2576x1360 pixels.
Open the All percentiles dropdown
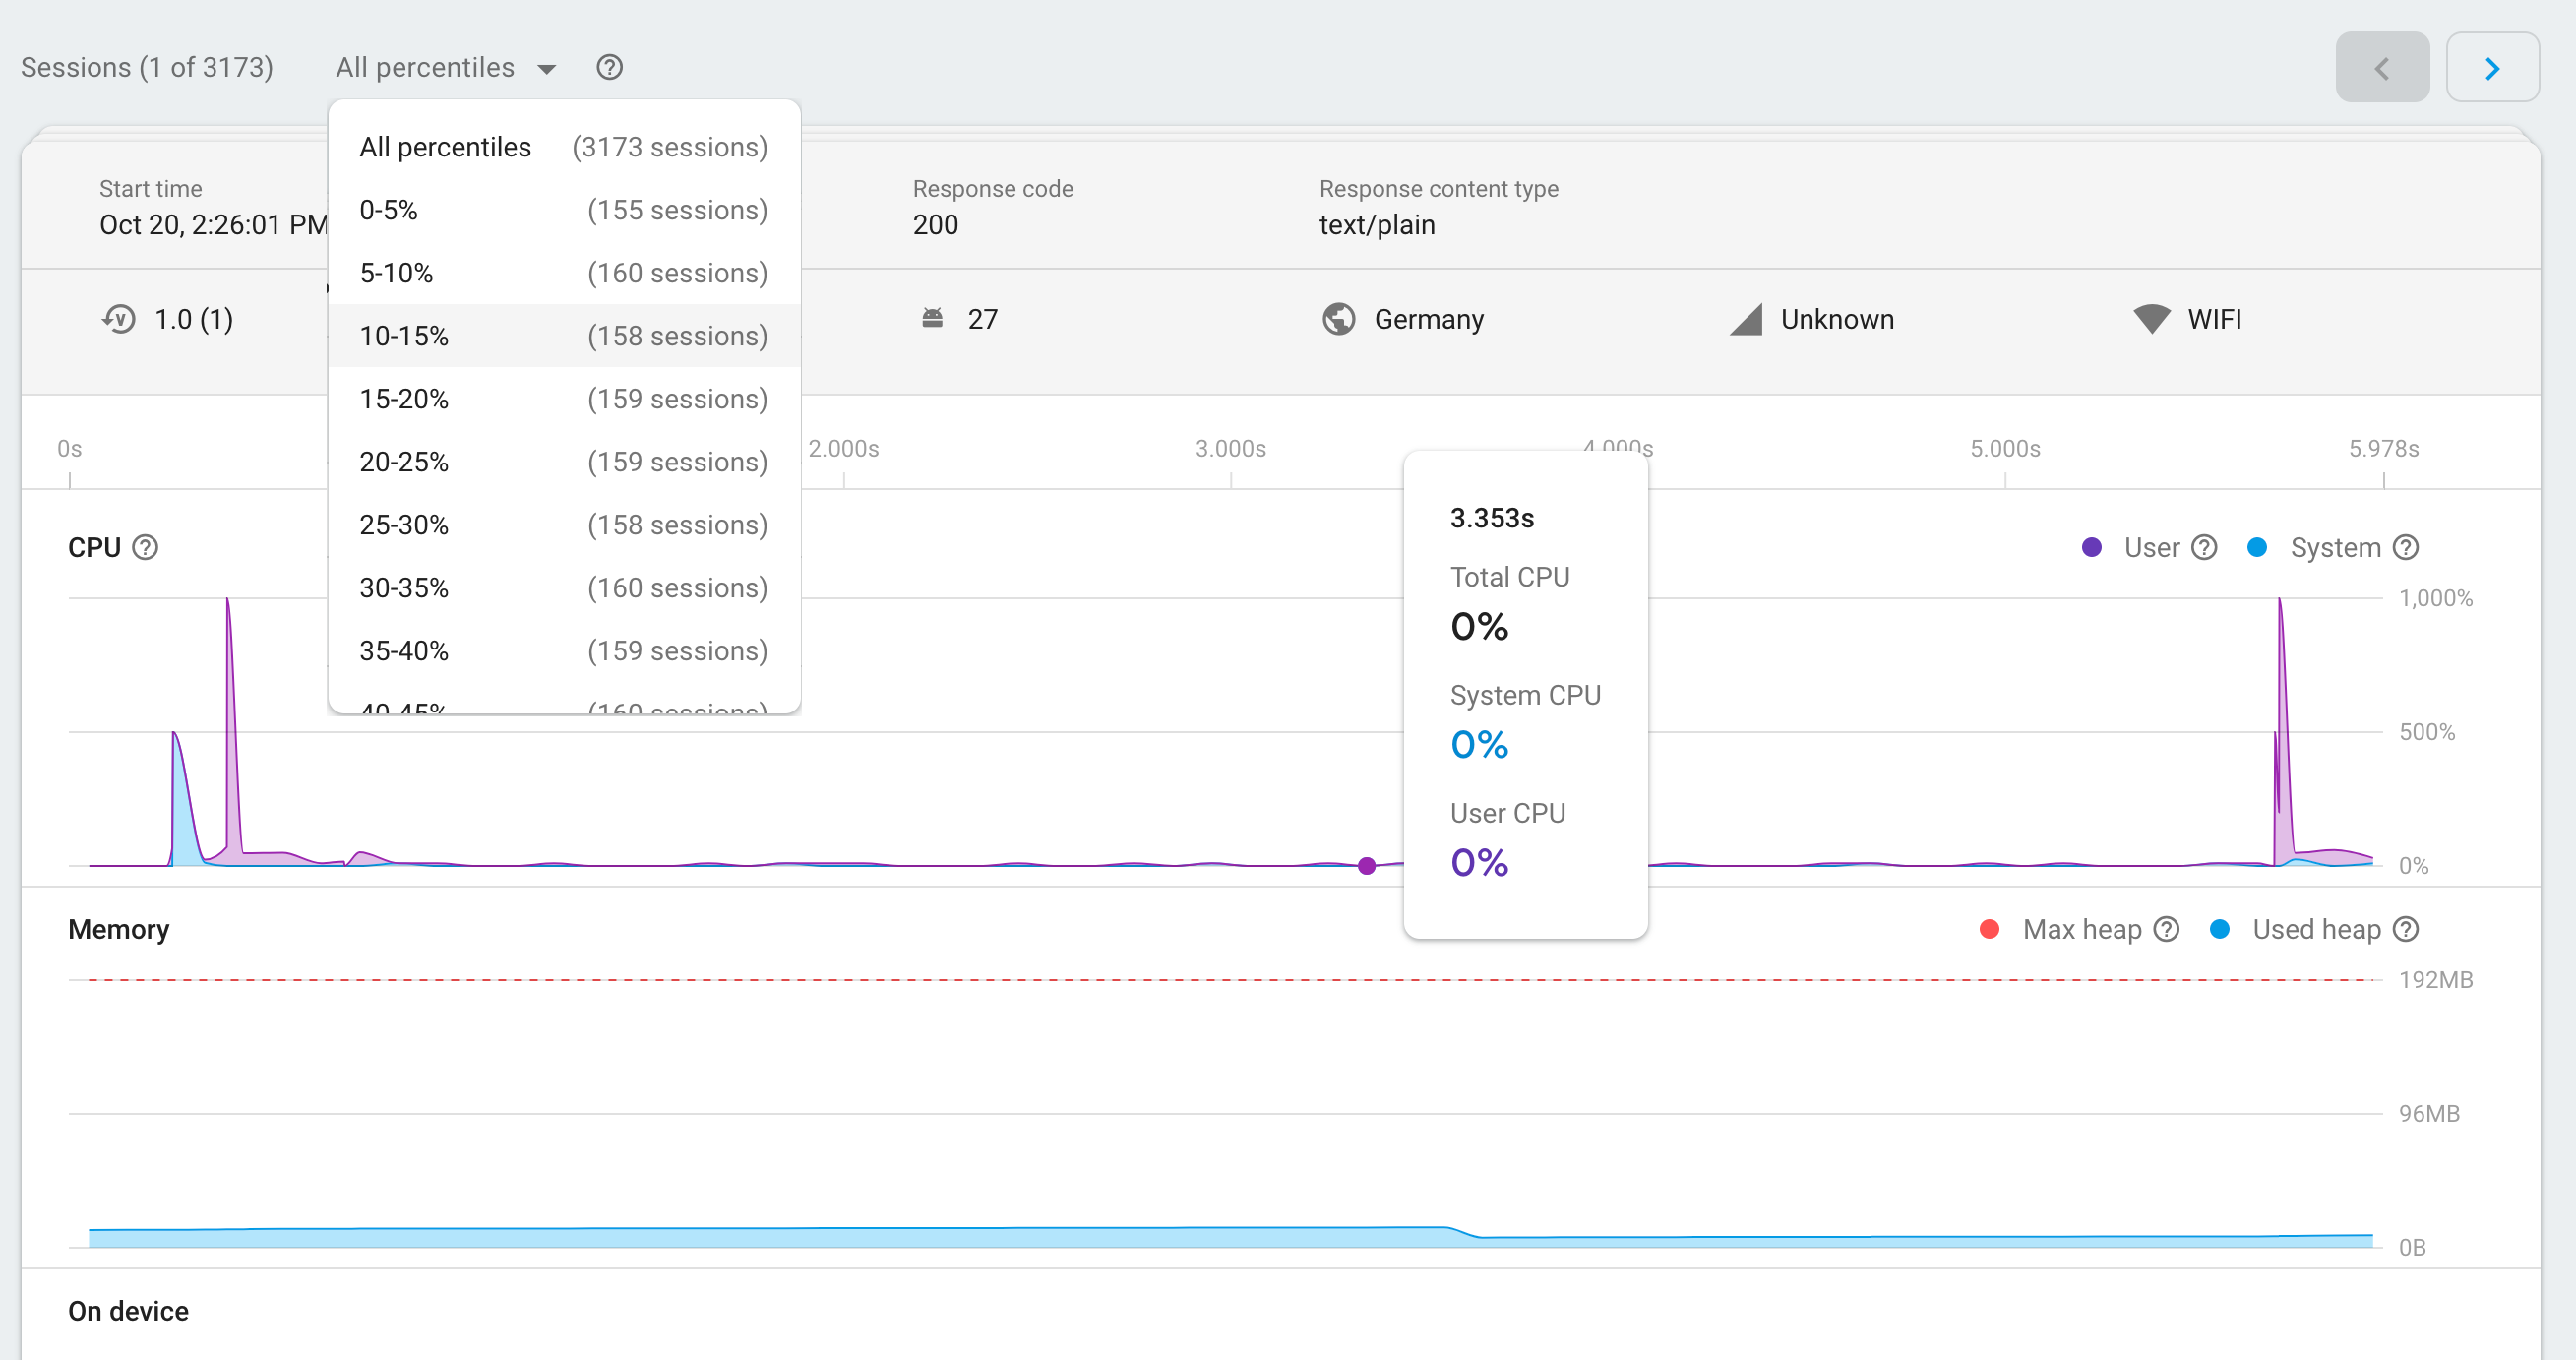tap(446, 67)
